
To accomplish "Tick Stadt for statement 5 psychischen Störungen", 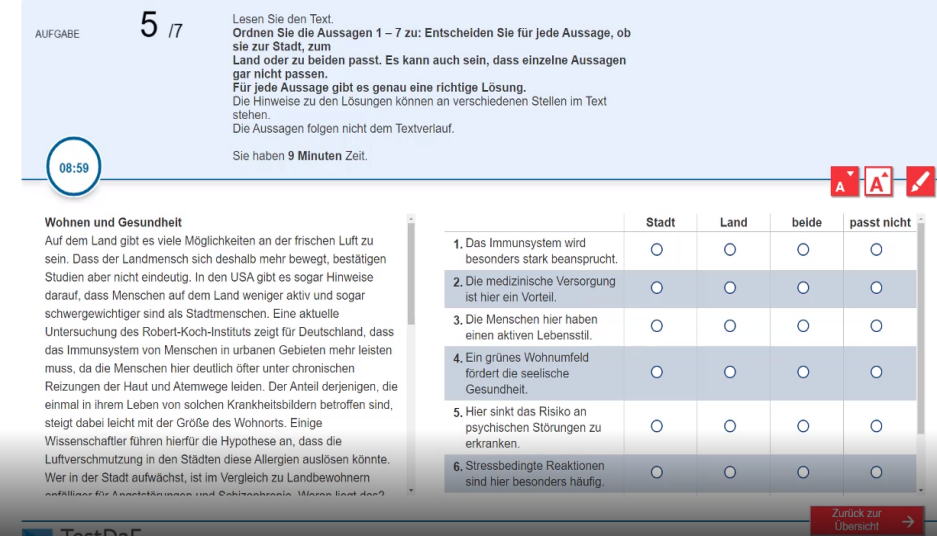I will [657, 427].
